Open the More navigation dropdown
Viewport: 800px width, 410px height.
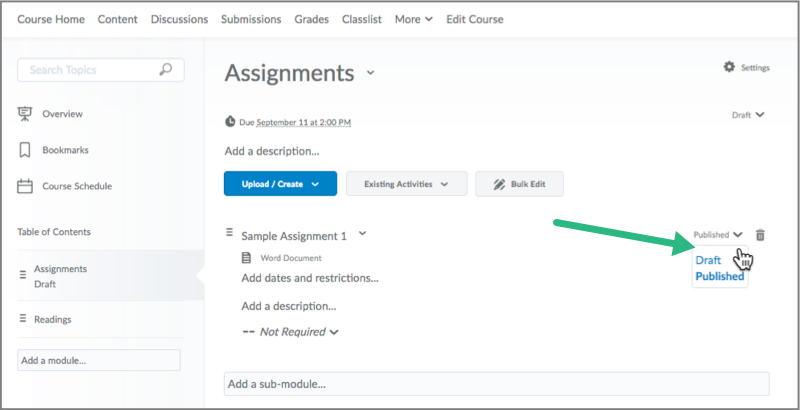click(413, 19)
